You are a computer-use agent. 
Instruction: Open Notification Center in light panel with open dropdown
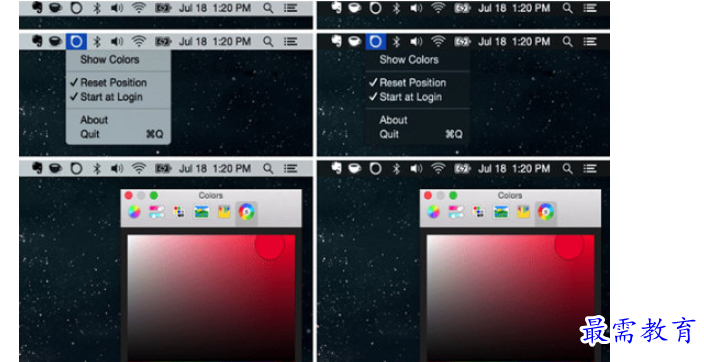[290, 42]
